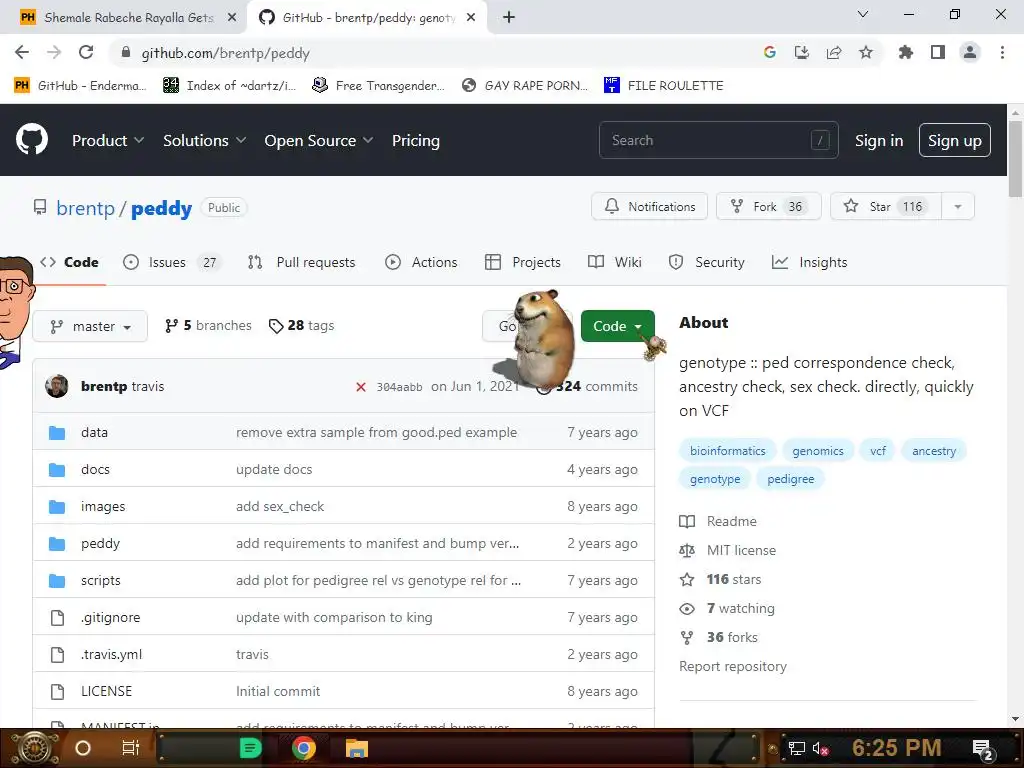Expand the Product menu
Screen dimensions: 1024x768
(x=108, y=140)
